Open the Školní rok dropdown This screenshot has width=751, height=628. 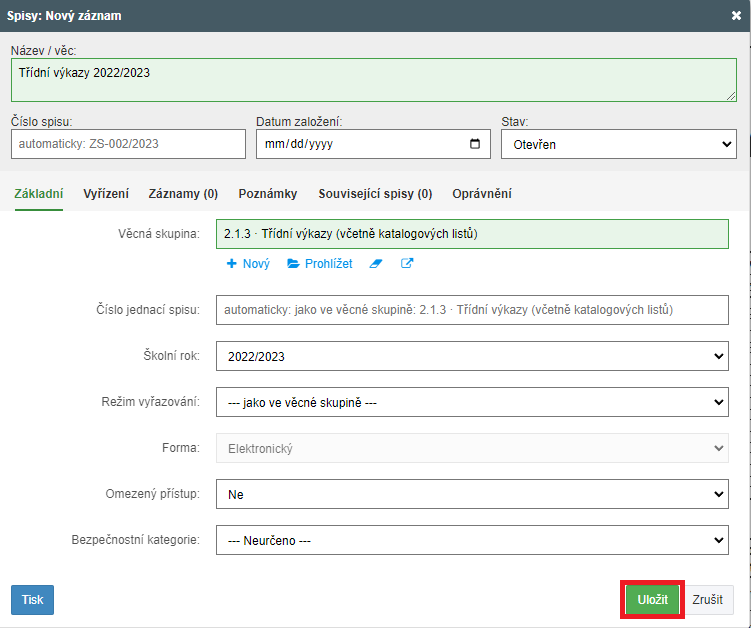[472, 356]
